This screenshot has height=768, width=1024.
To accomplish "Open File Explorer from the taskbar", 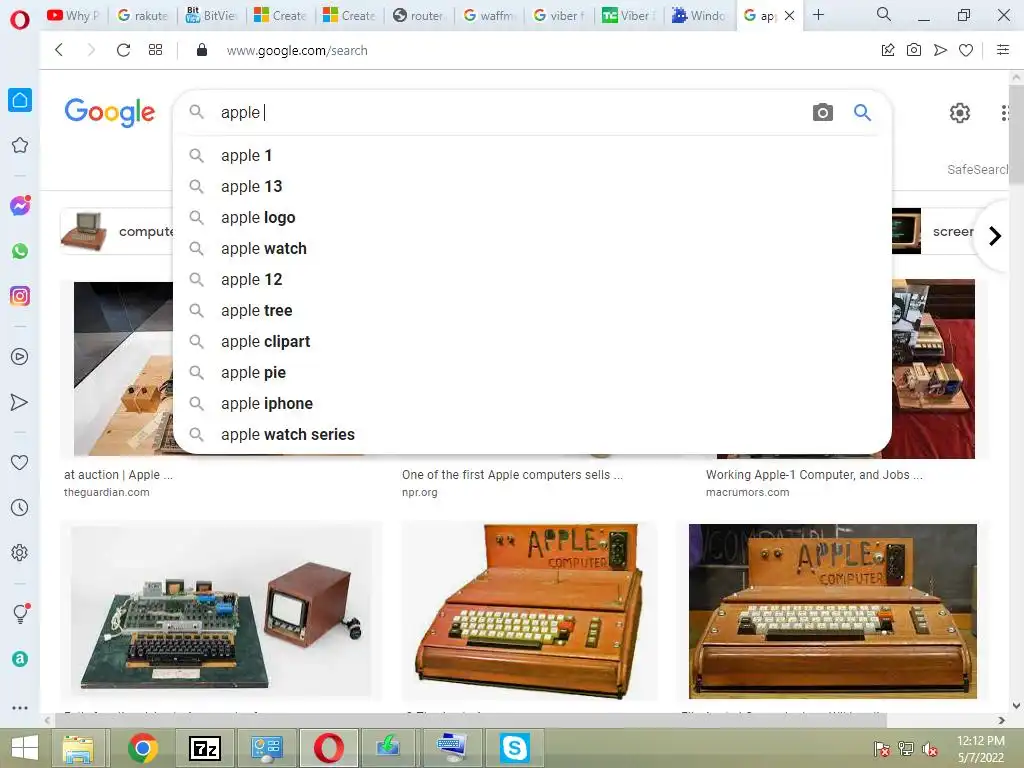I will click(78, 748).
